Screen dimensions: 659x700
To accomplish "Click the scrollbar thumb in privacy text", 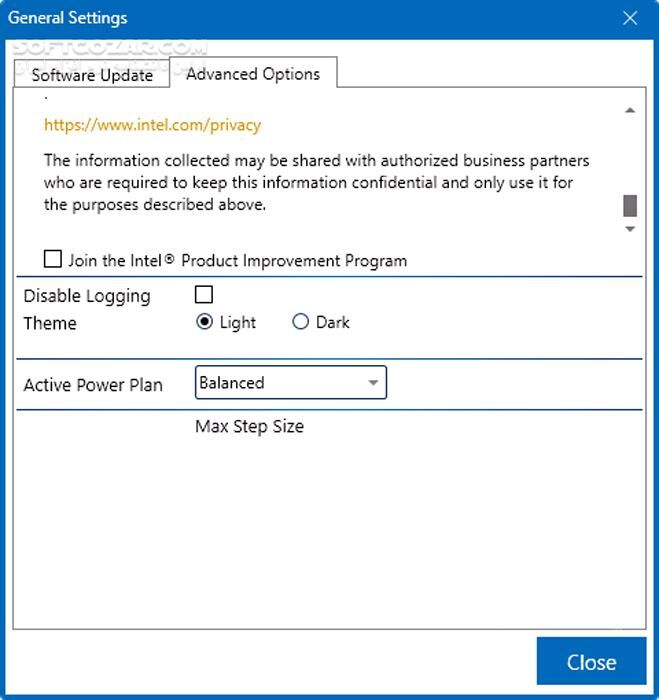I will click(x=630, y=205).
